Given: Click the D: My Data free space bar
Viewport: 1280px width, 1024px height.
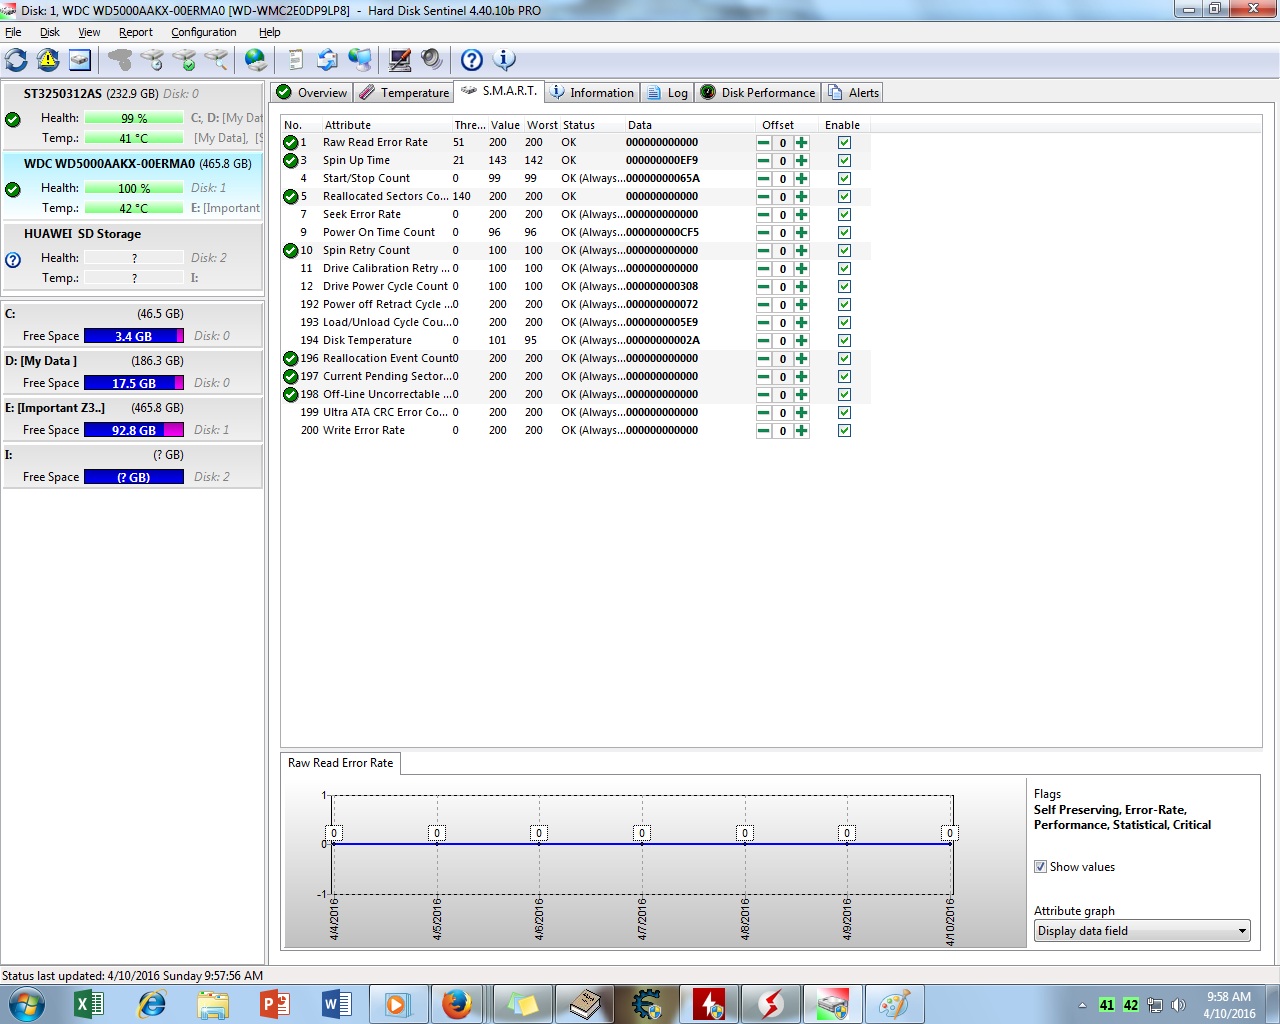Looking at the screenshot, I should click(134, 383).
